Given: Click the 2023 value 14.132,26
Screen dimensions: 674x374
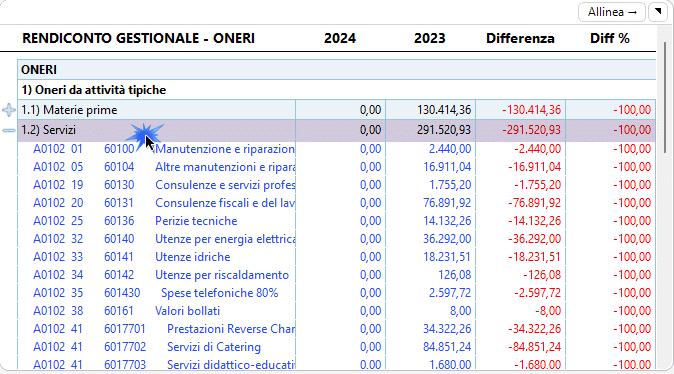Looking at the screenshot, I should click(x=447, y=221).
